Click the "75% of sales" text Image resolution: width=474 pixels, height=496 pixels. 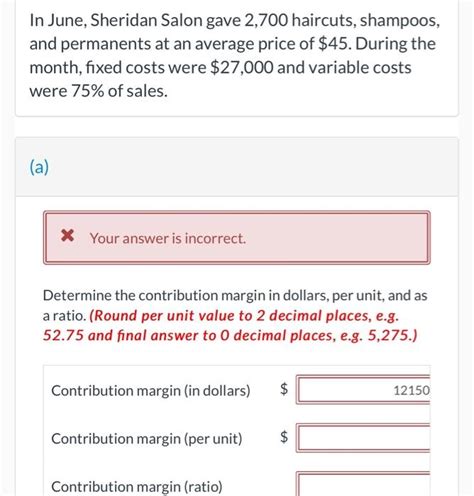tap(119, 91)
